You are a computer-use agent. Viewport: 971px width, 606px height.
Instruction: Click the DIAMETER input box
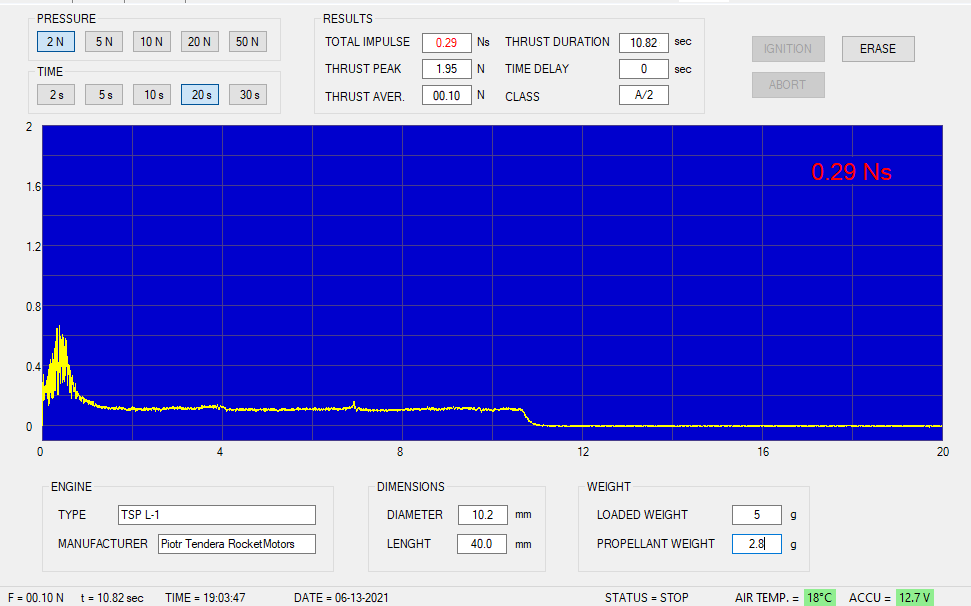coord(483,515)
